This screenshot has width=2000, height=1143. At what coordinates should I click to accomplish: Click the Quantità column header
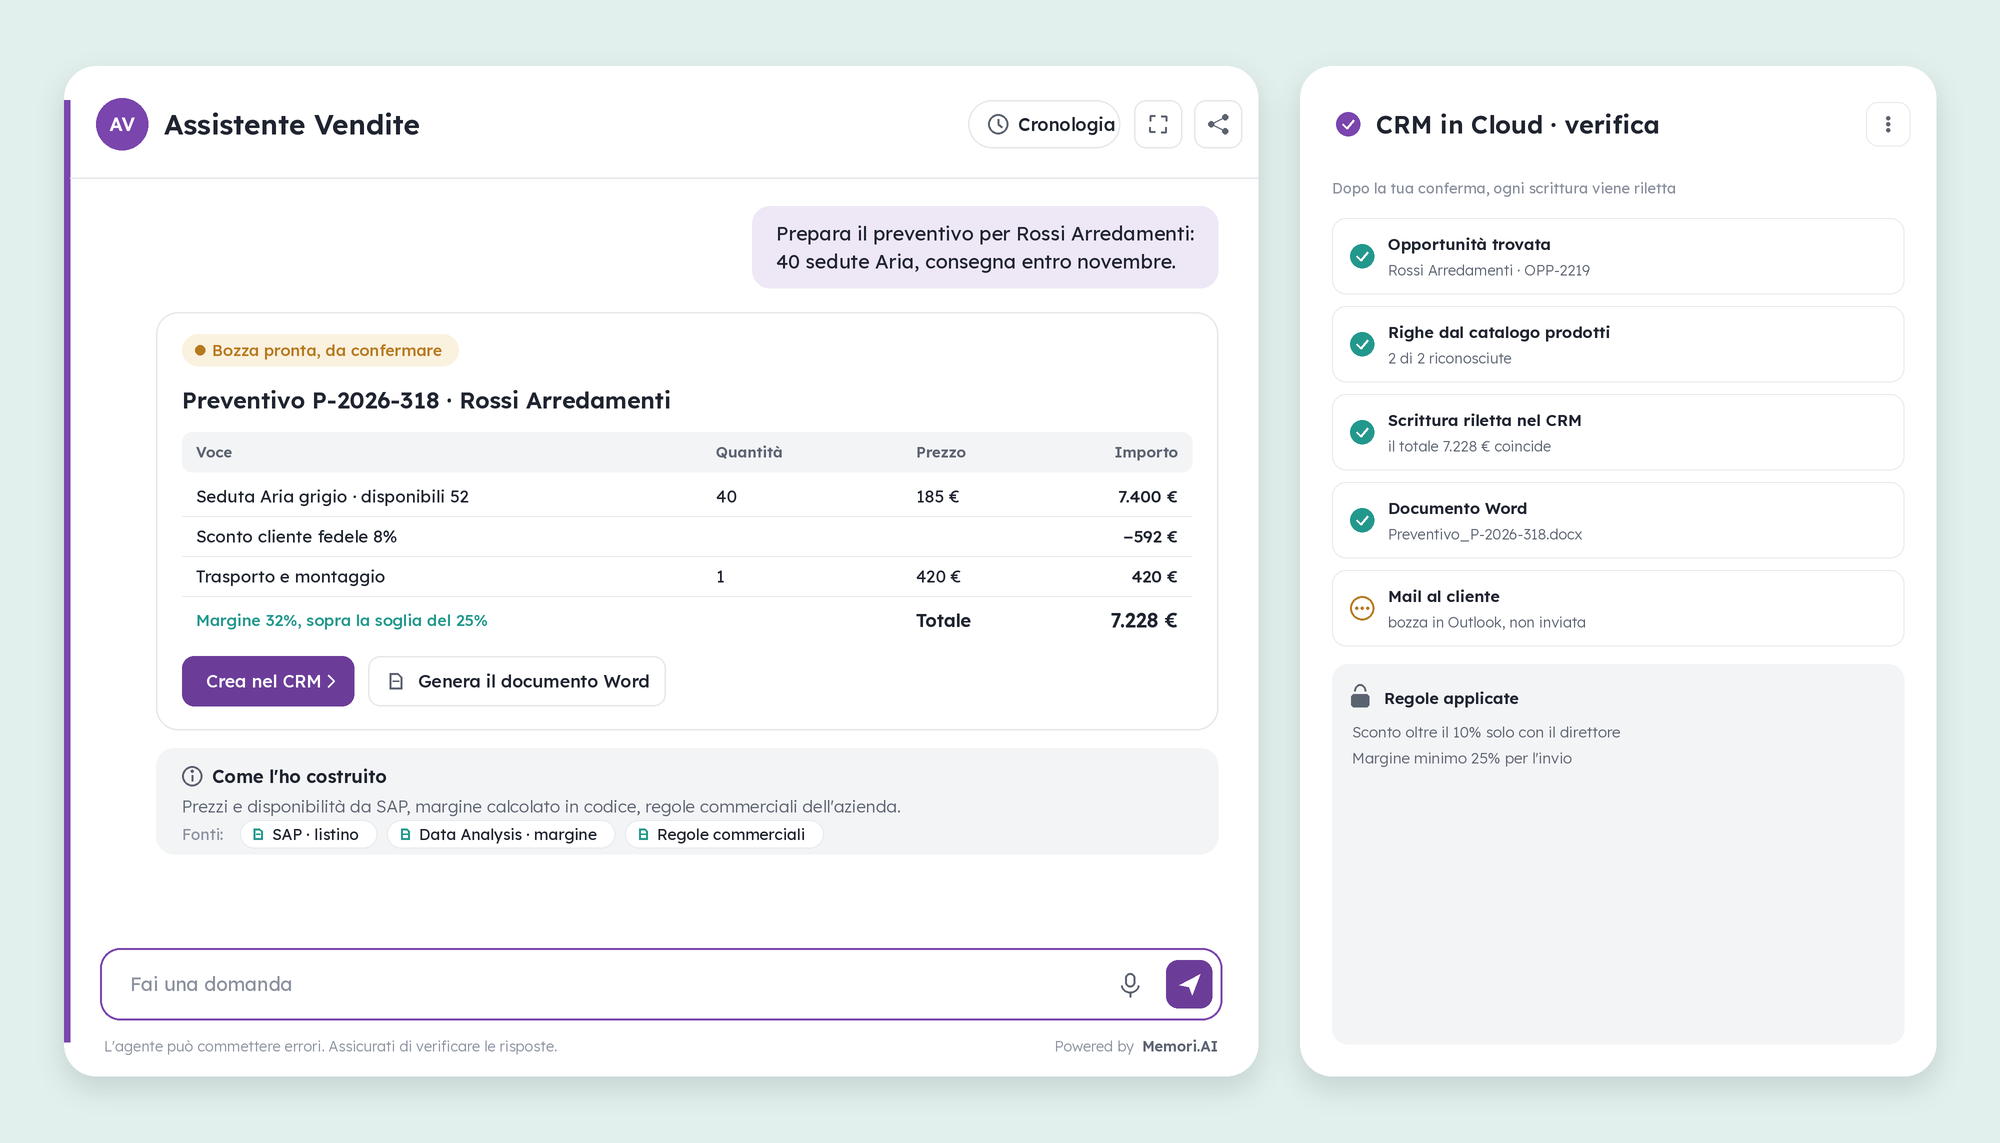pos(749,452)
